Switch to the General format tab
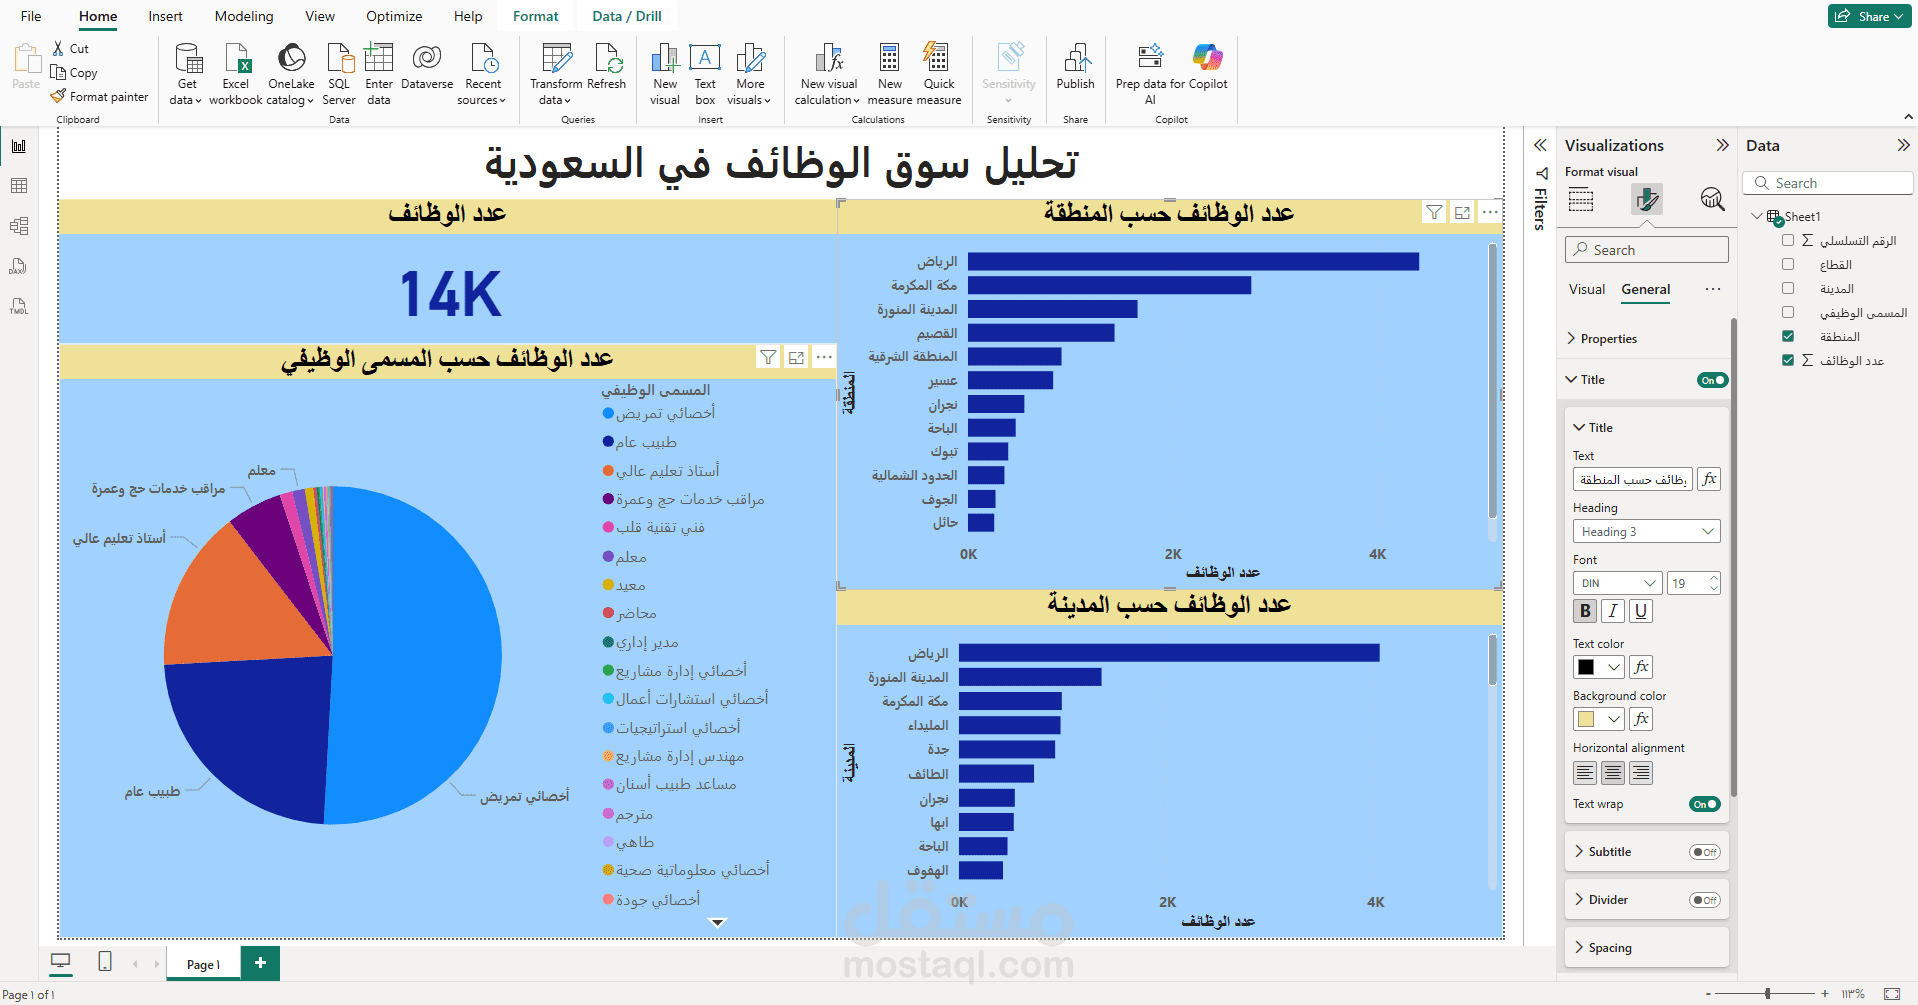Image resolution: width=1918 pixels, height=1005 pixels. pyautogui.click(x=1645, y=289)
